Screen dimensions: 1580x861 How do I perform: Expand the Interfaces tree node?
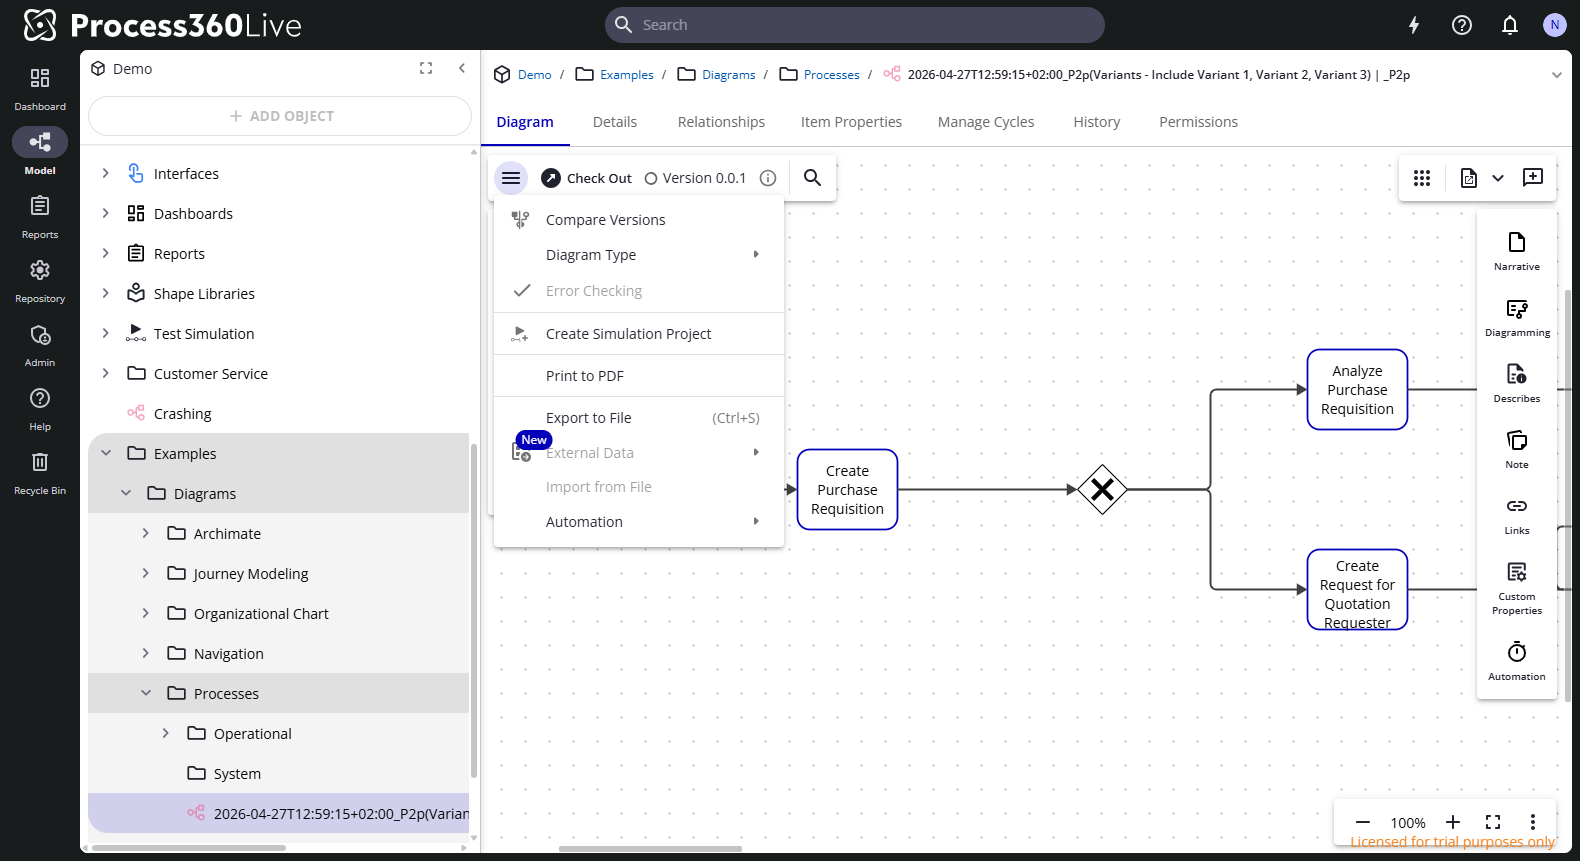[106, 173]
